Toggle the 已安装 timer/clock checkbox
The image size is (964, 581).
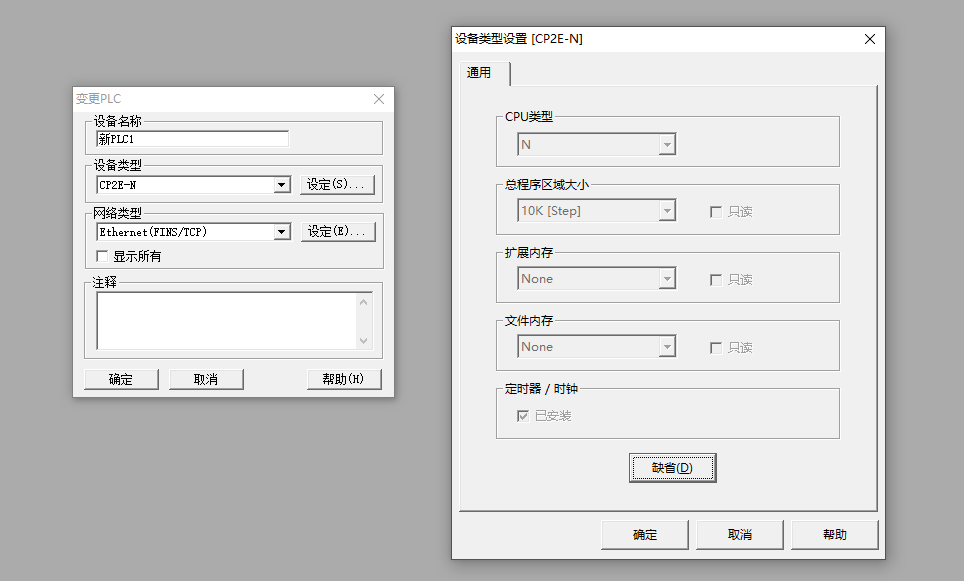click(x=522, y=416)
